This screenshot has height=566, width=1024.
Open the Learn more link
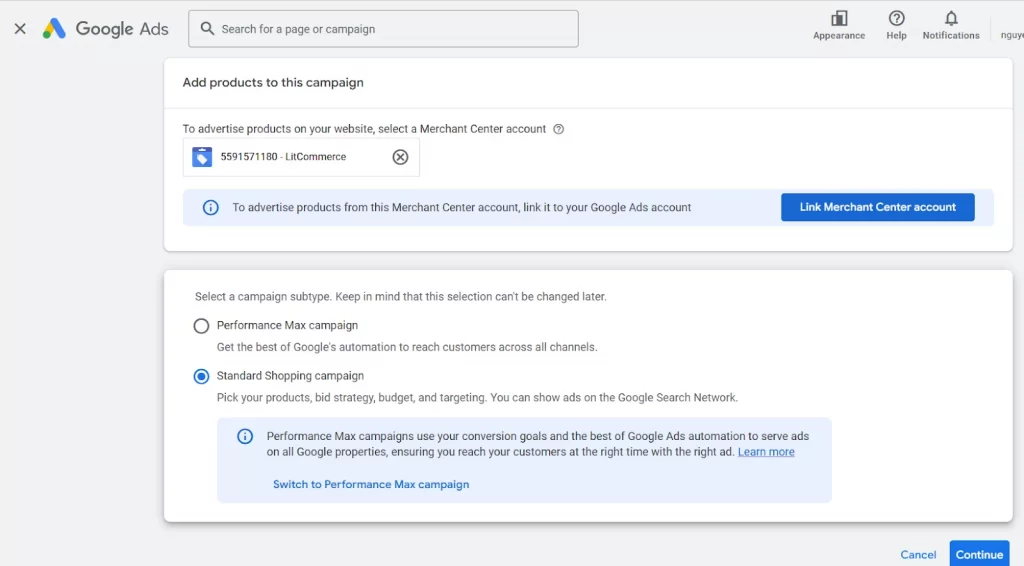pyautogui.click(x=766, y=452)
